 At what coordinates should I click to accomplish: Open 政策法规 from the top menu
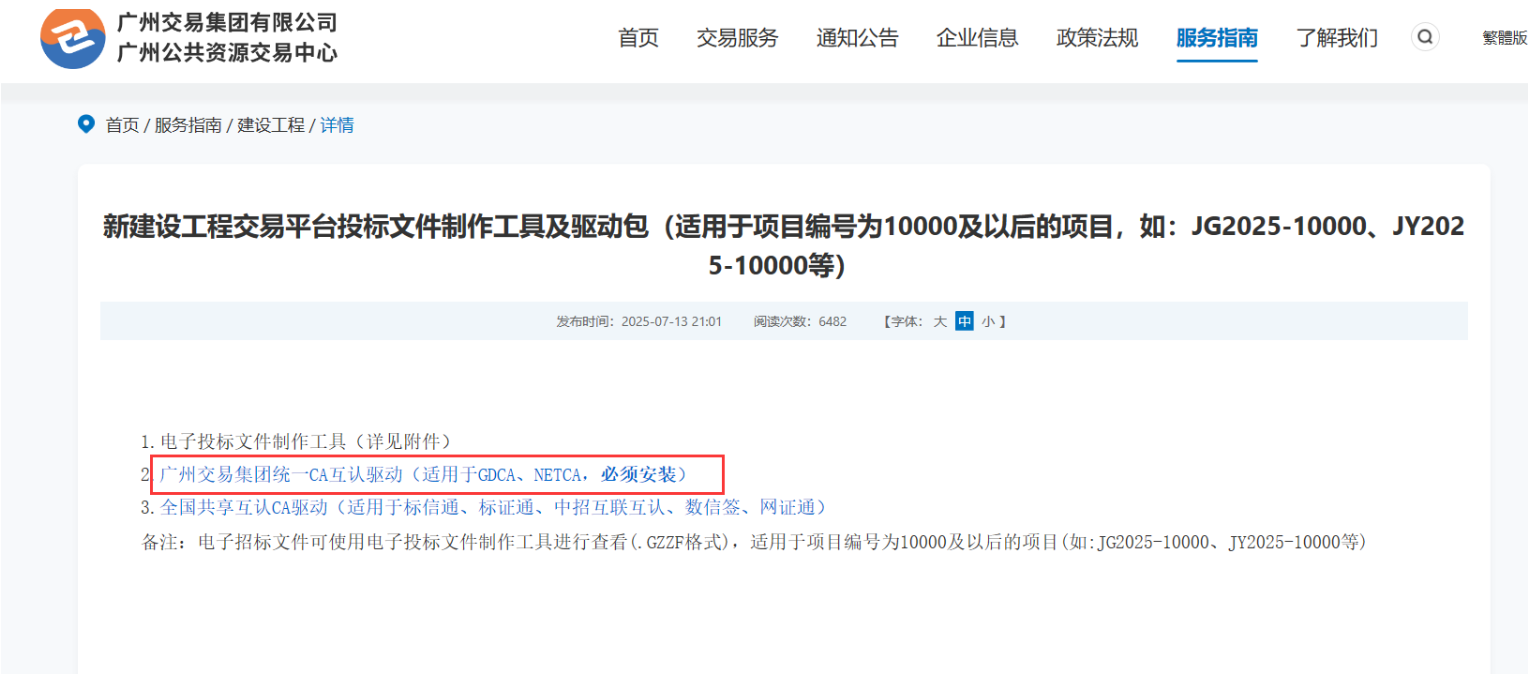click(x=1097, y=38)
